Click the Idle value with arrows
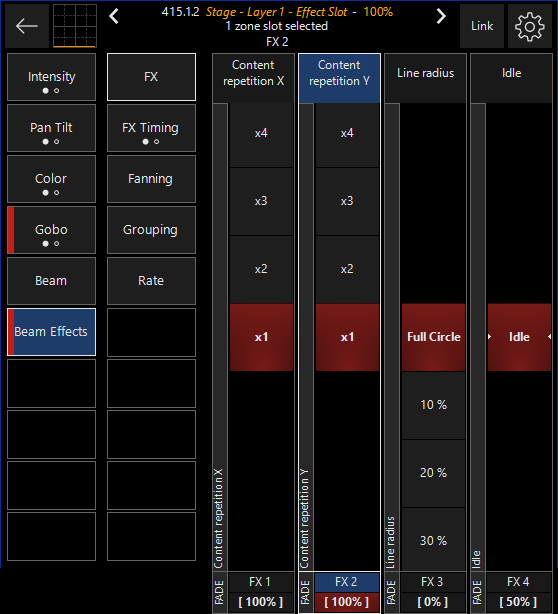 pos(519,337)
